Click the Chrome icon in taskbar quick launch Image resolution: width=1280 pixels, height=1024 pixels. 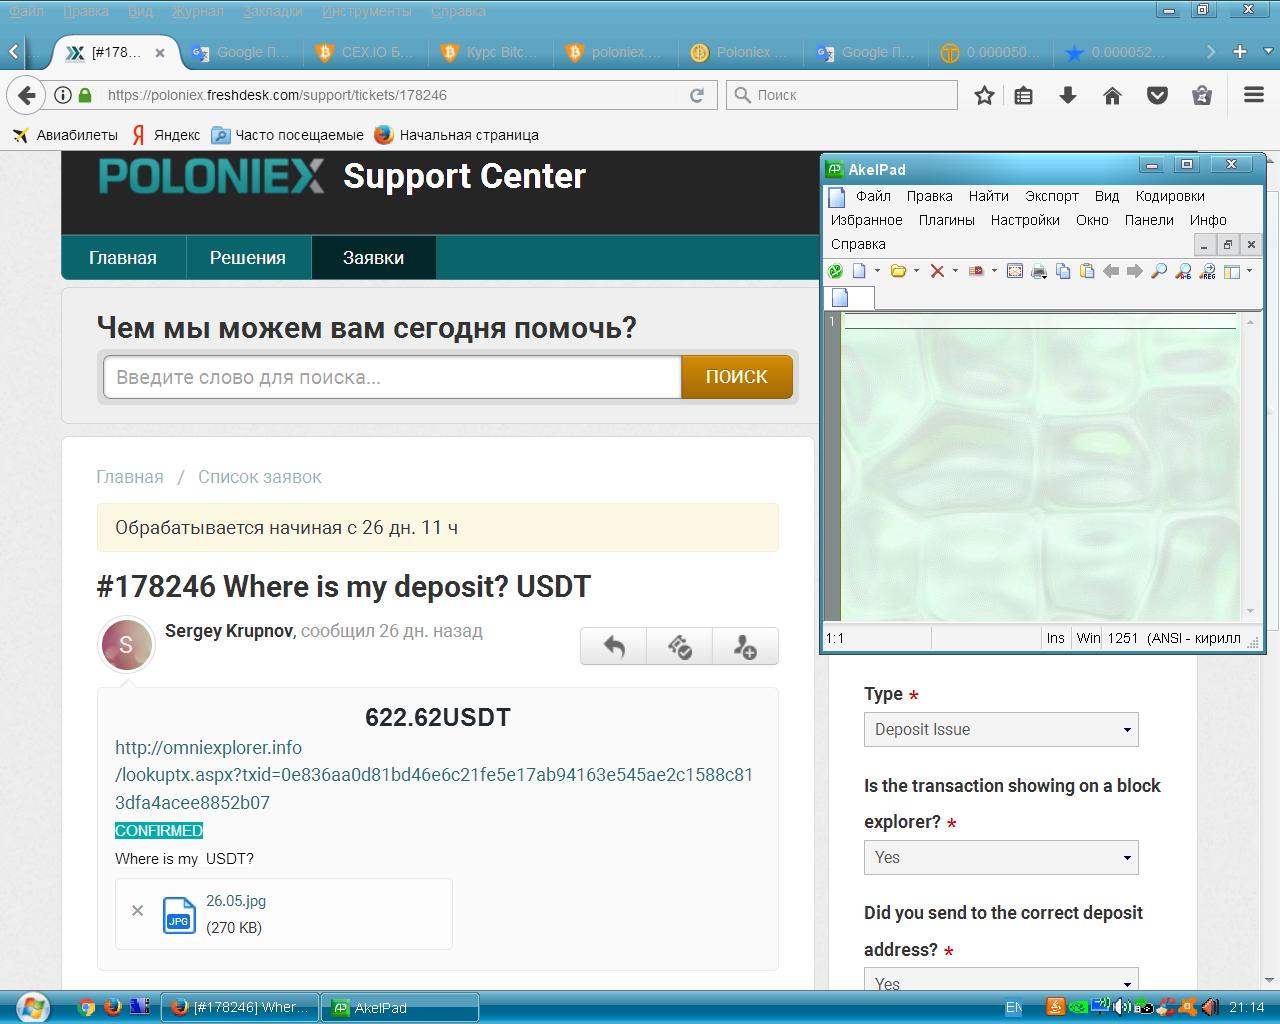click(x=87, y=1007)
